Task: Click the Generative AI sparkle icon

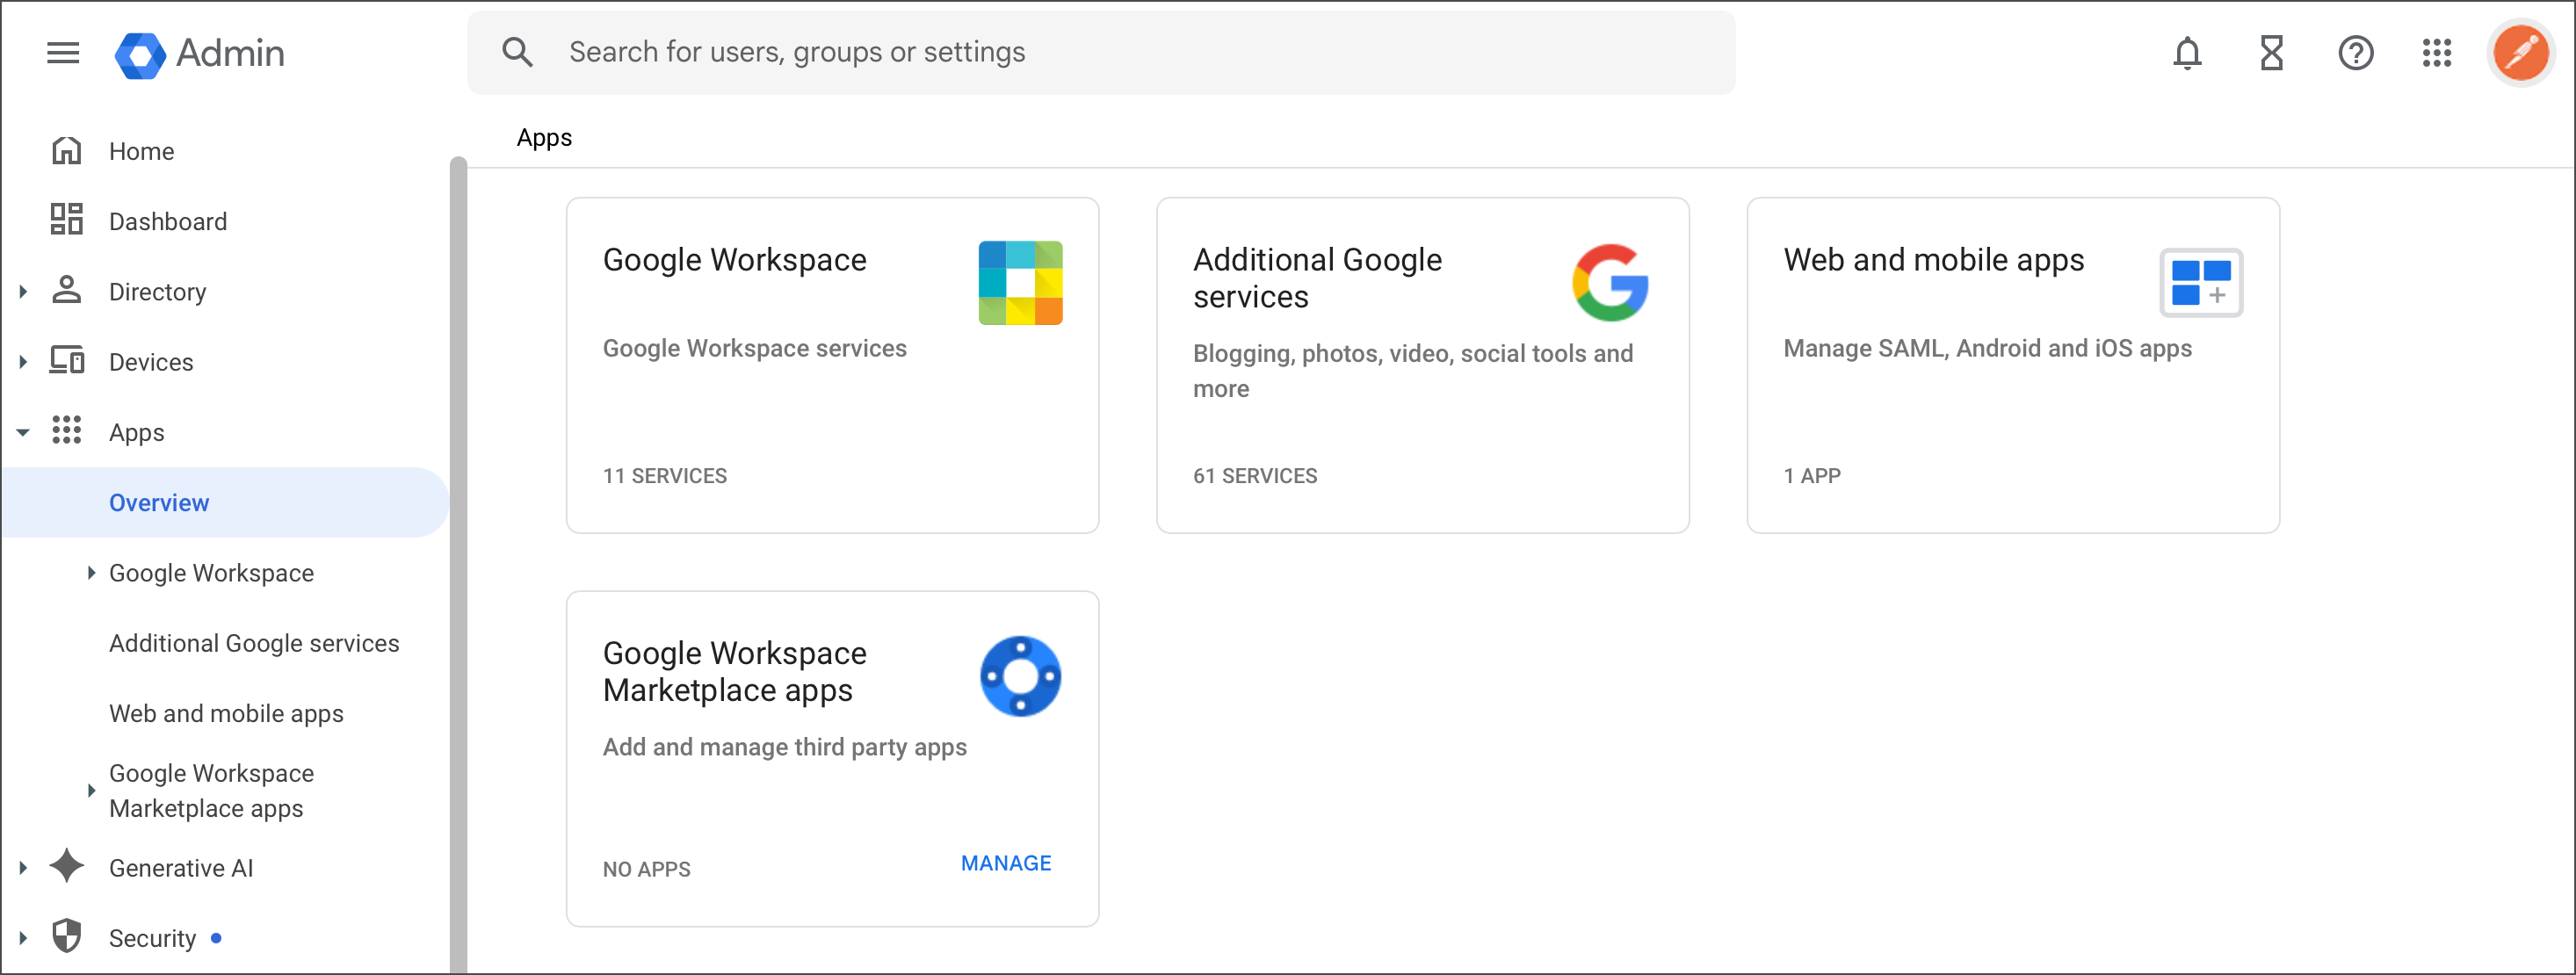Action: 66,866
